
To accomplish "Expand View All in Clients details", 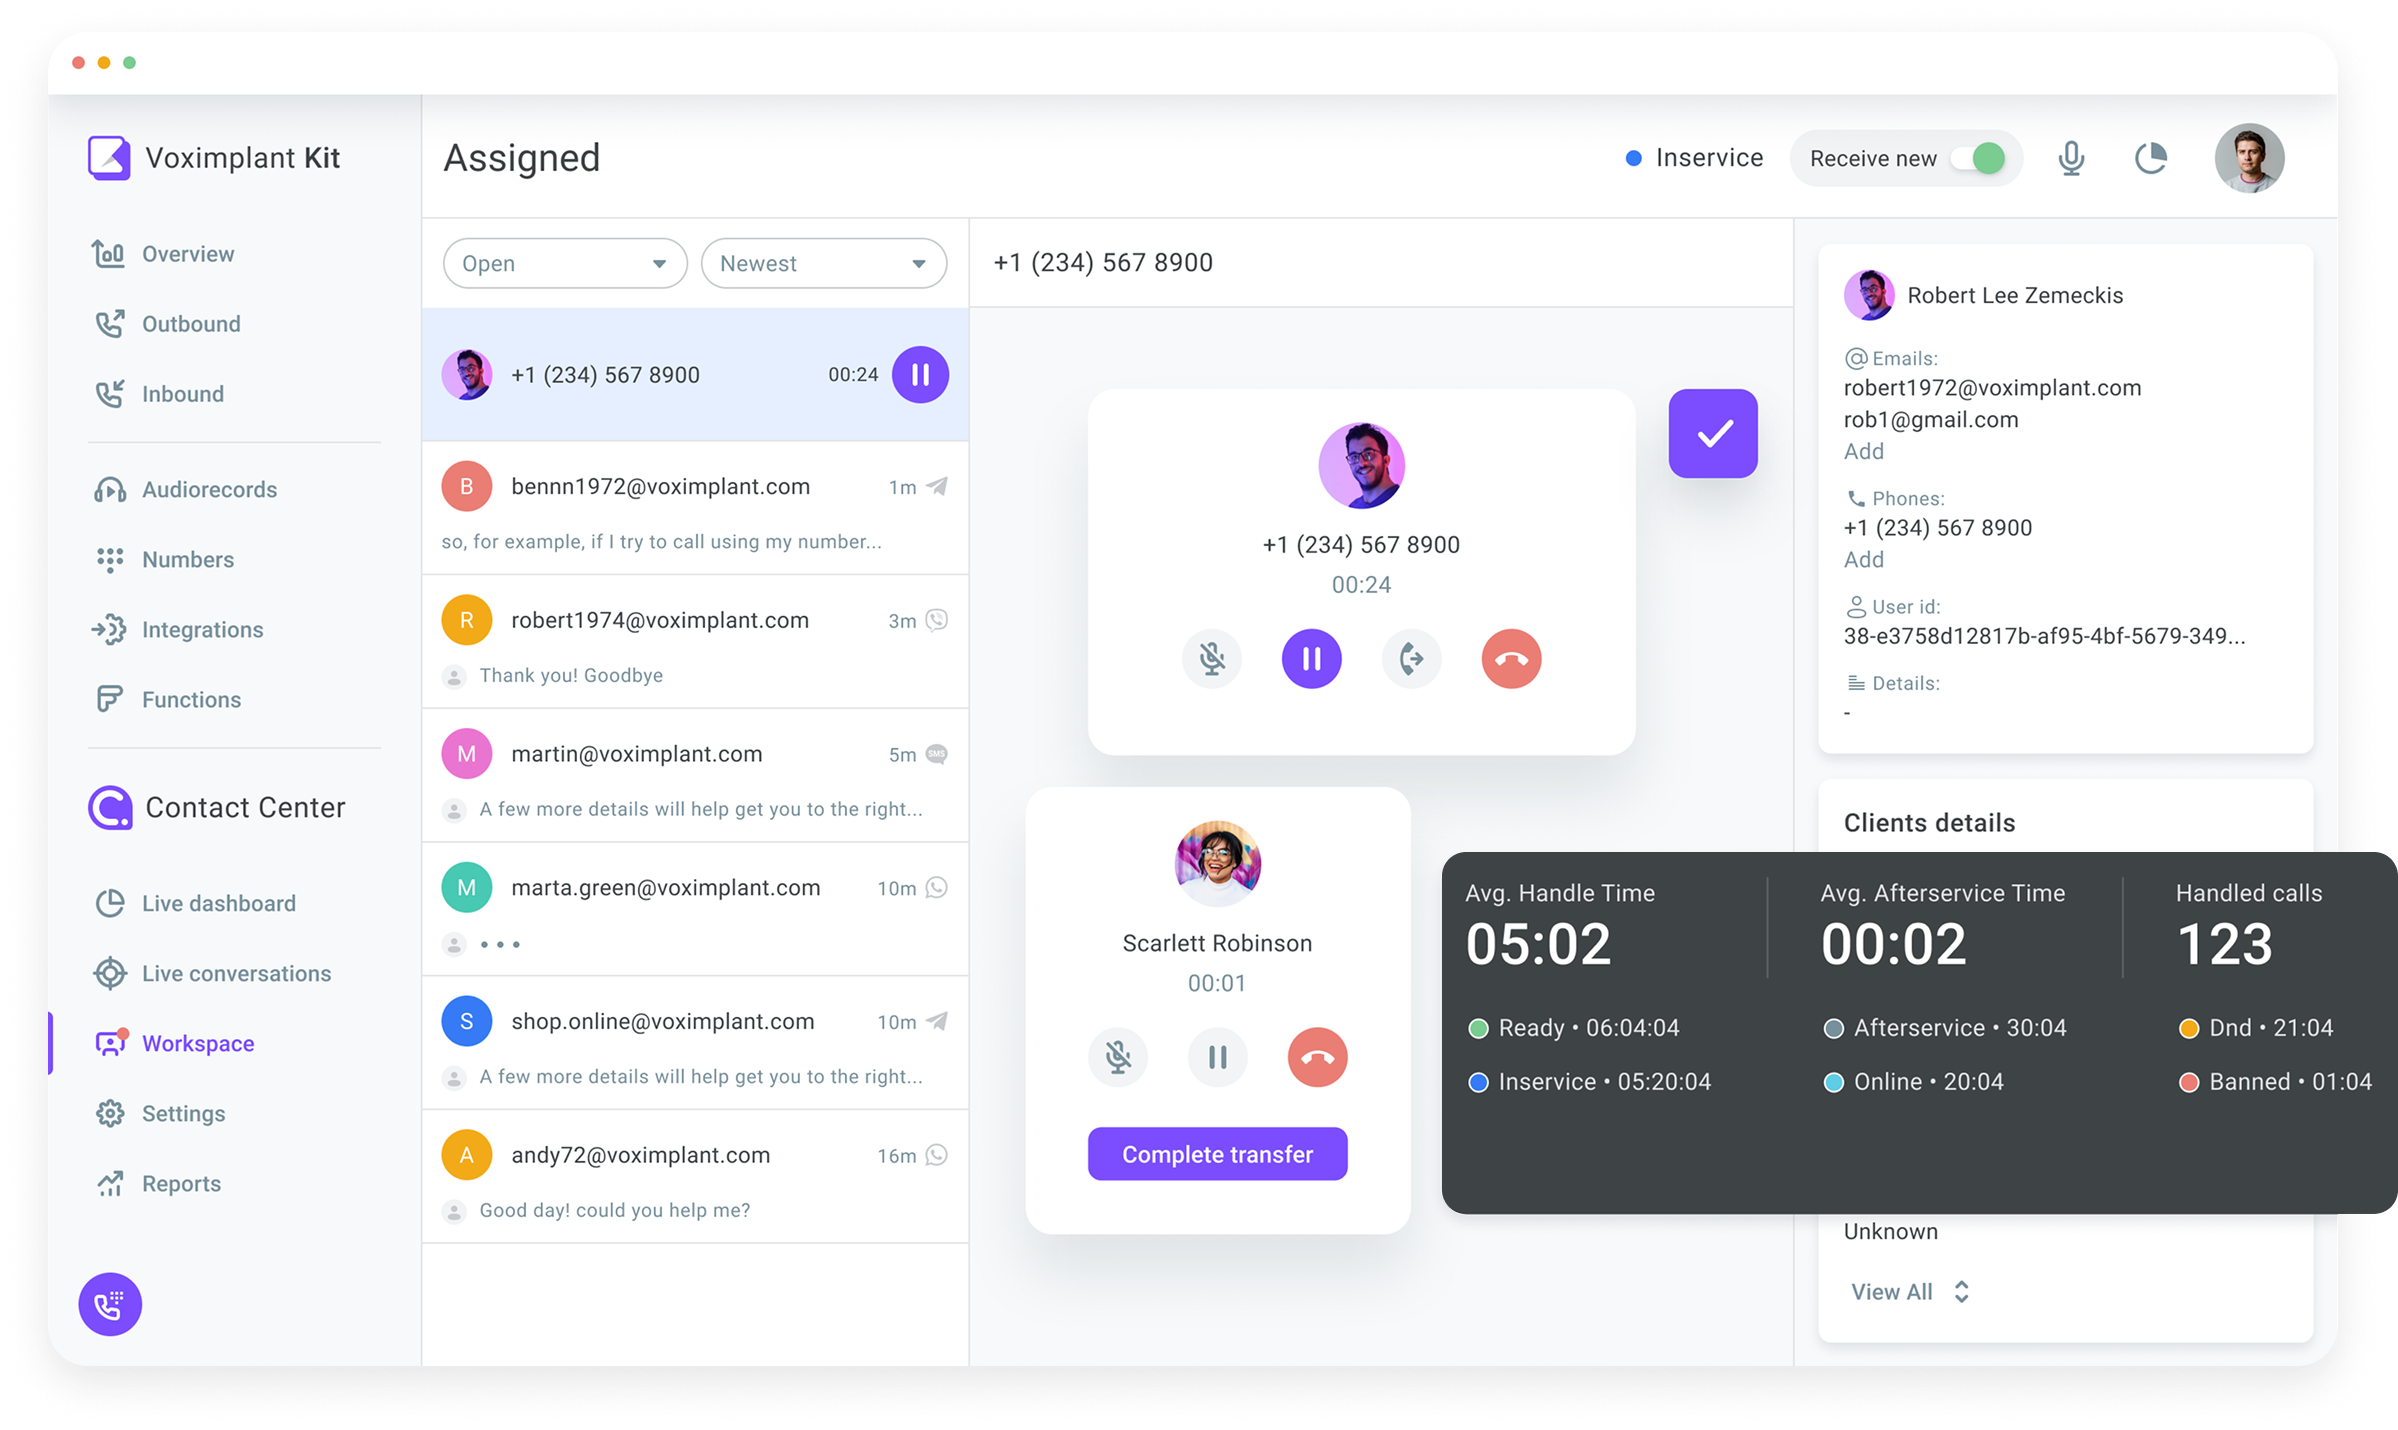I will coord(1911,1292).
